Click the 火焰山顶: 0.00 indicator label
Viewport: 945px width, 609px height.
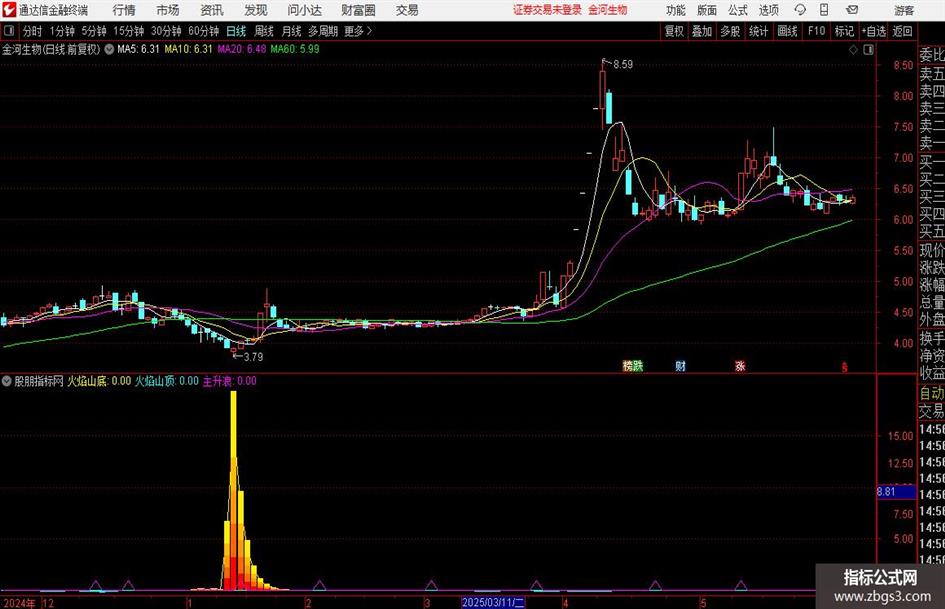(166, 381)
